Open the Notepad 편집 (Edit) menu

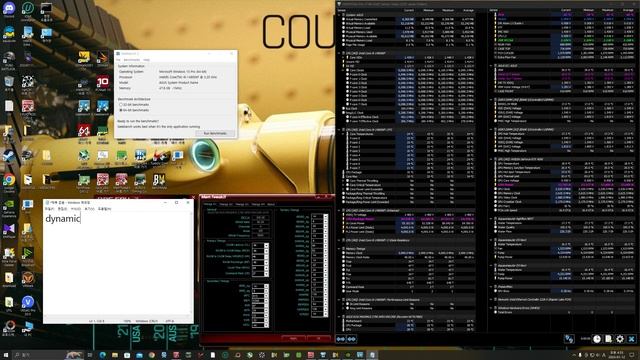pos(62,209)
